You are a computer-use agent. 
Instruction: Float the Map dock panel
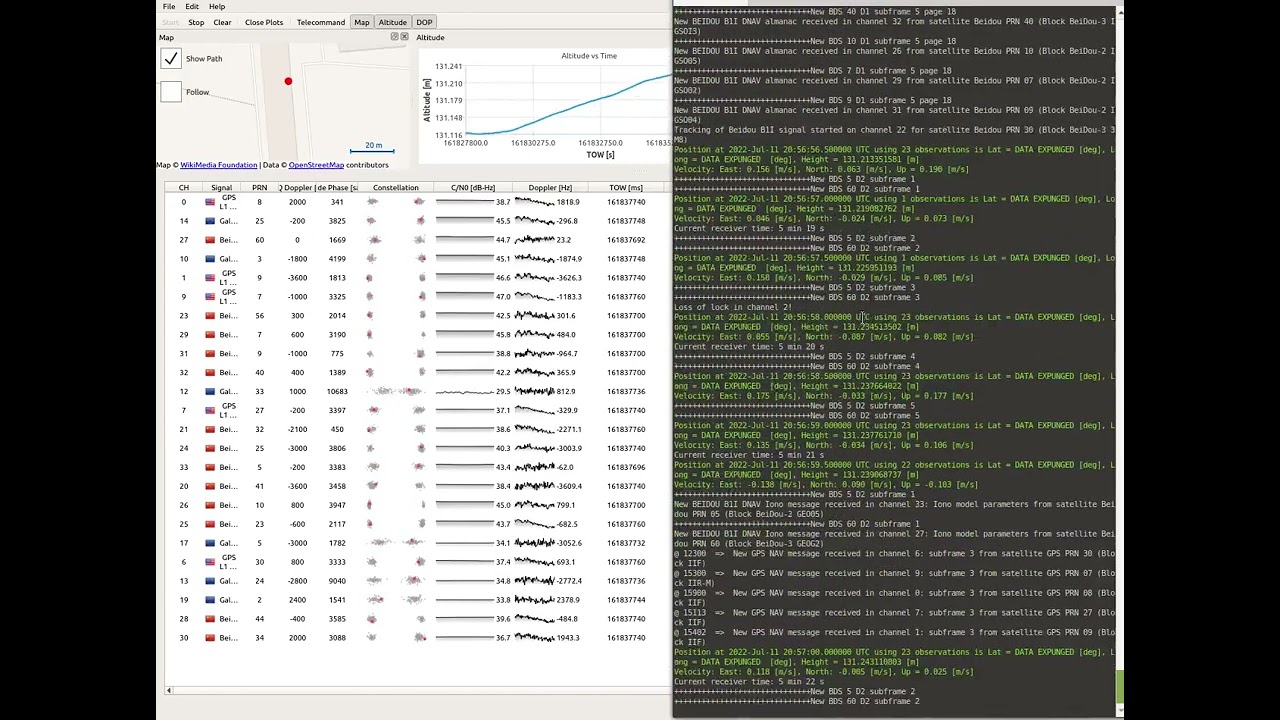pos(395,37)
